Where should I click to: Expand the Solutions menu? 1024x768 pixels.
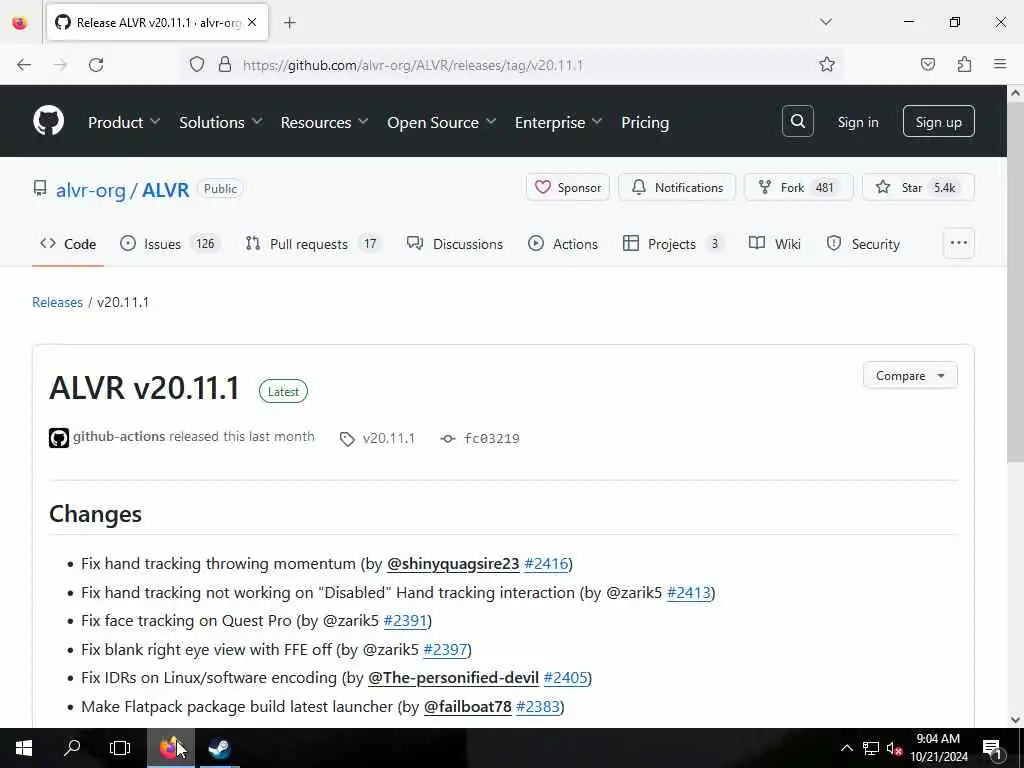221,122
